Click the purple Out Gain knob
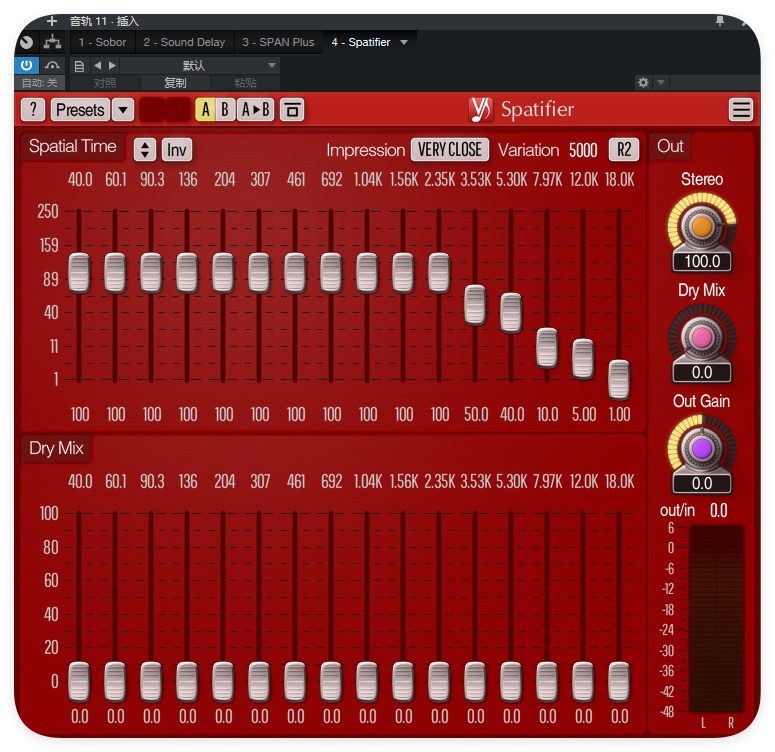The image size is (775, 752). [x=702, y=448]
